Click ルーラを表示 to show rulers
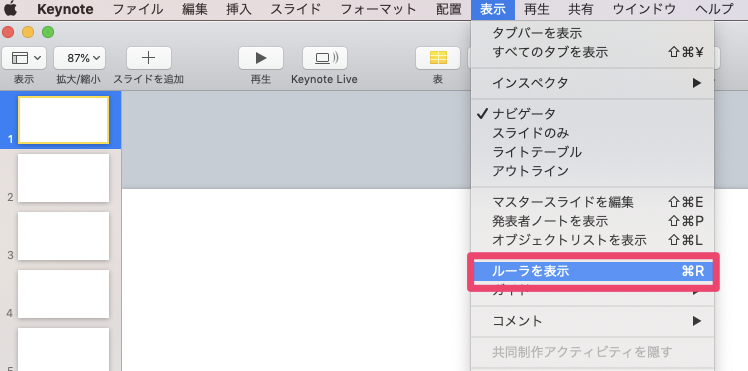748x371 pixels. click(x=592, y=271)
